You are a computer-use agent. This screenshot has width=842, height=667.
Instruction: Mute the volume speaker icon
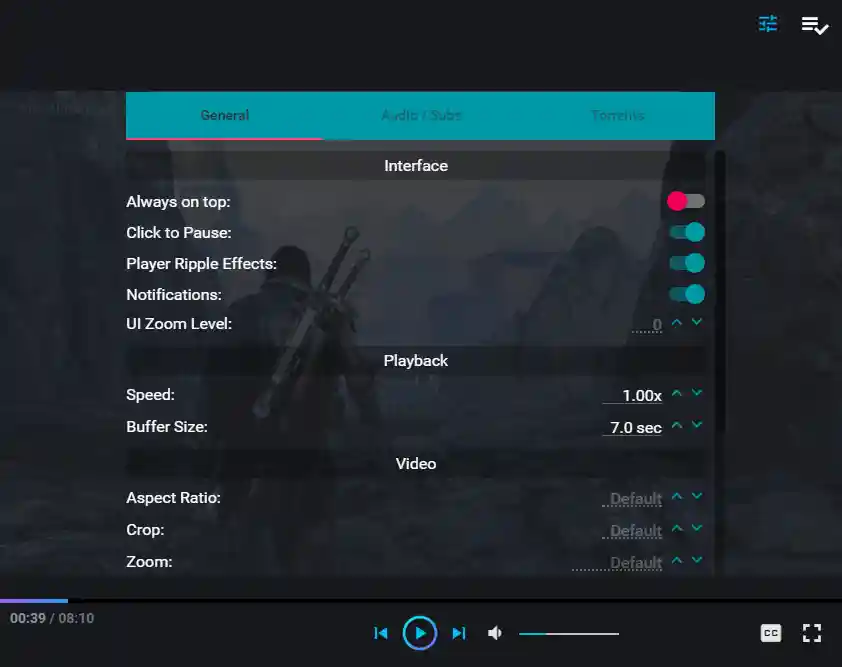pyautogui.click(x=495, y=633)
